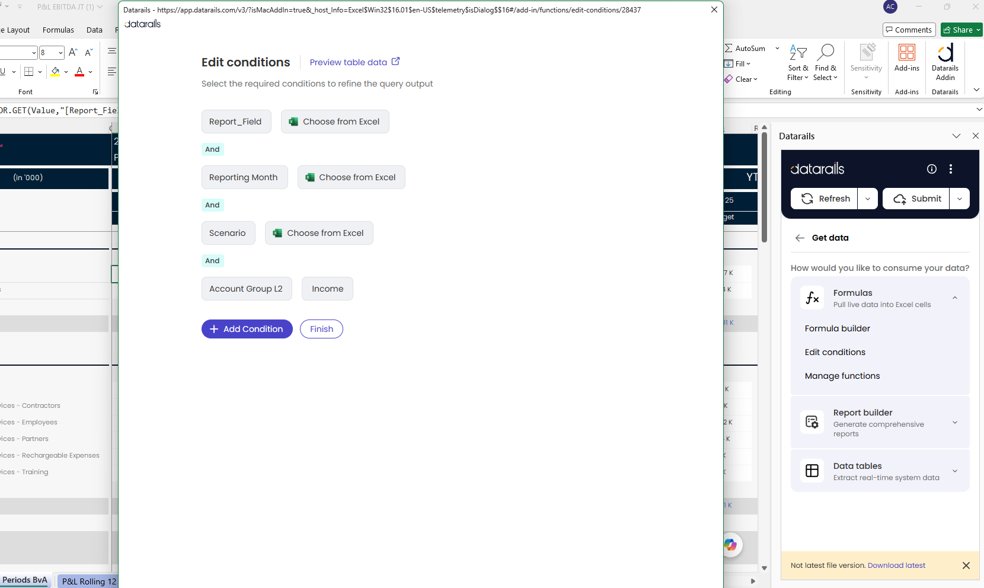The width and height of the screenshot is (984, 588).
Task: Click the Add Condition button
Action: click(247, 329)
